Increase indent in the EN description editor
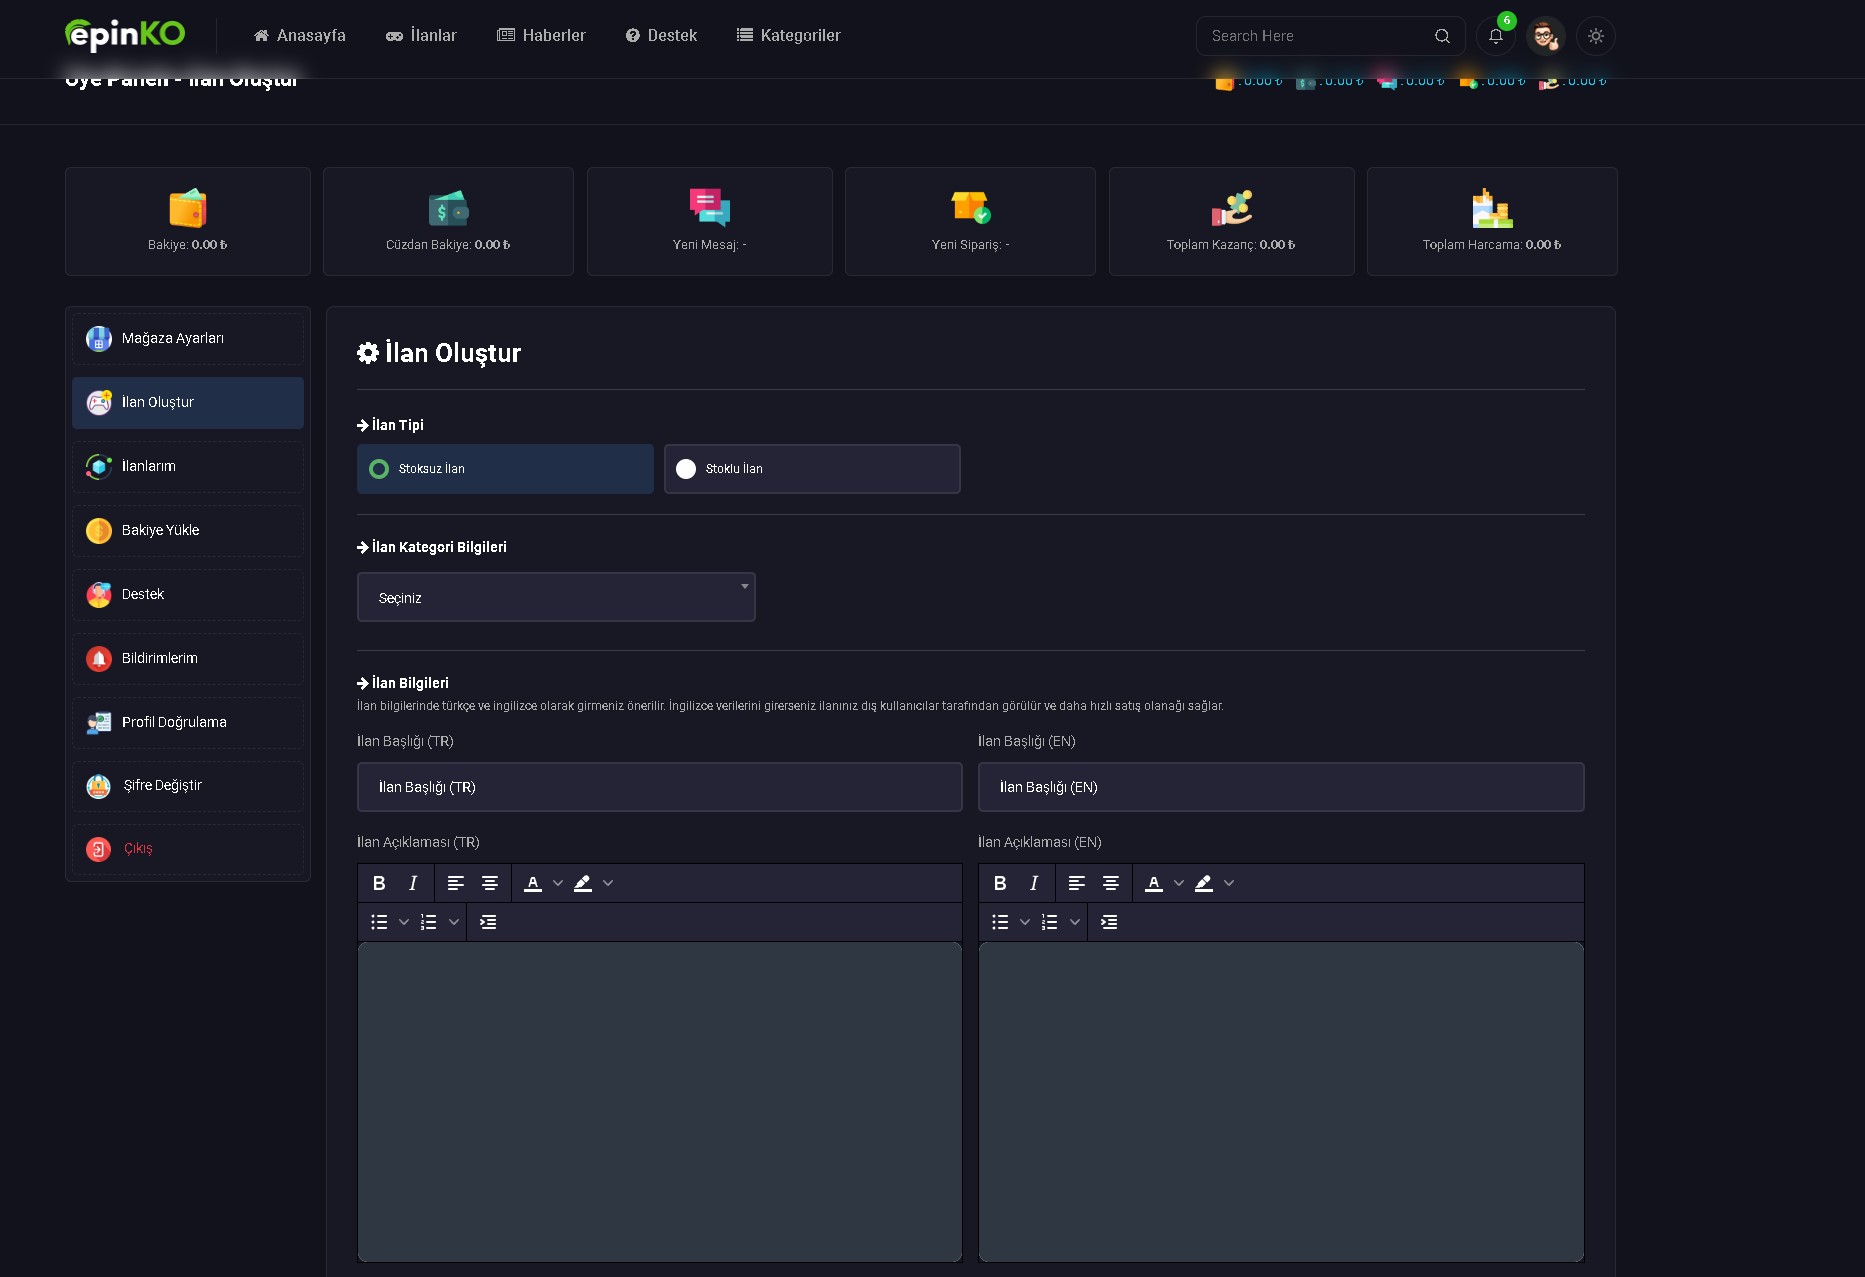 (1109, 922)
